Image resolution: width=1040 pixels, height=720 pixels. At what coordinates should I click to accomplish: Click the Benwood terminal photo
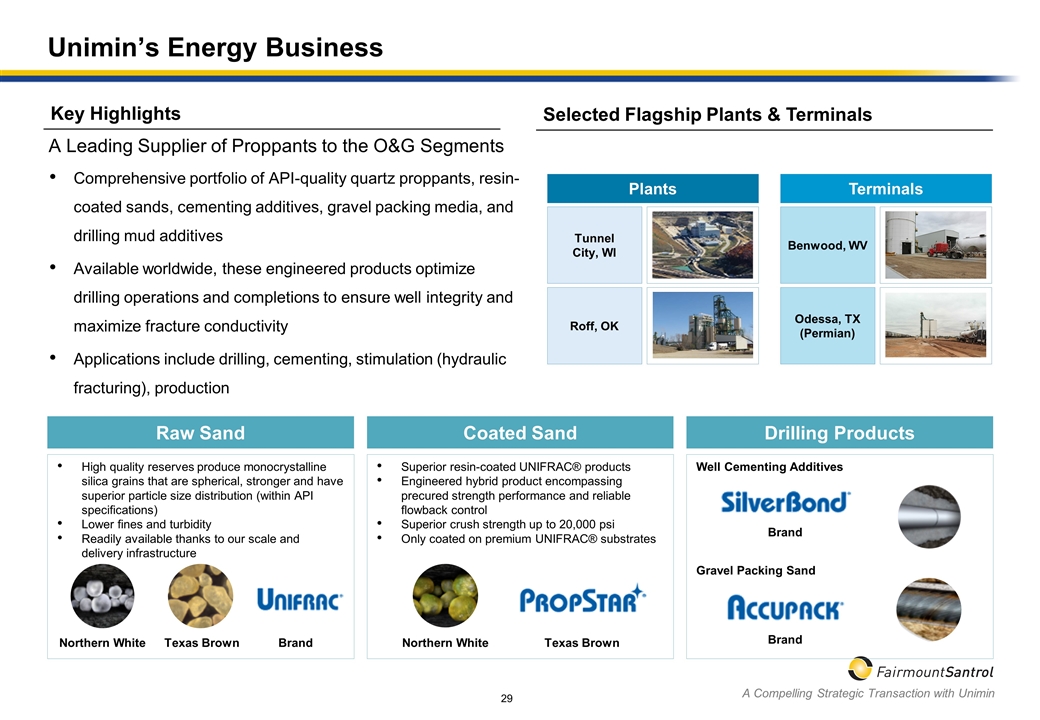(935, 244)
